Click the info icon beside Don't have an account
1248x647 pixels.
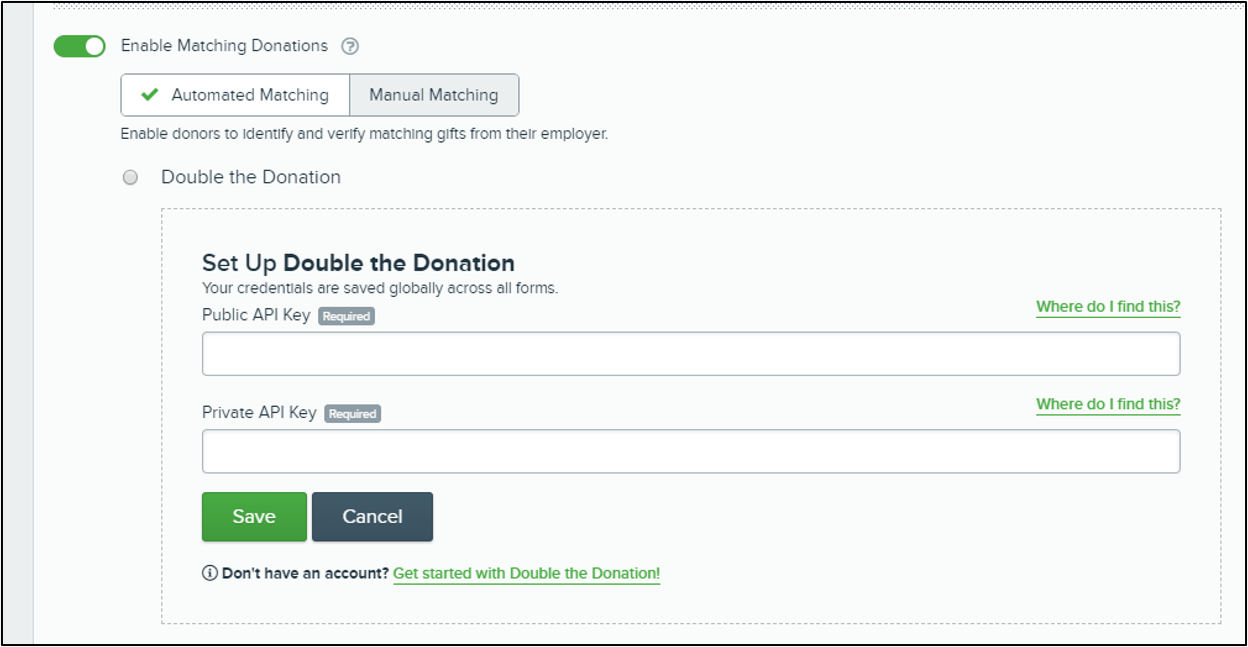209,574
